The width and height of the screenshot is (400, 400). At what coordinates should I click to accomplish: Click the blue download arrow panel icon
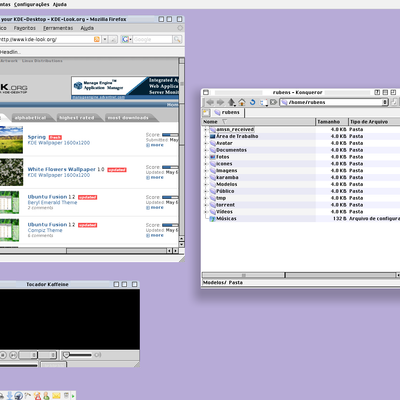[x=10, y=395]
